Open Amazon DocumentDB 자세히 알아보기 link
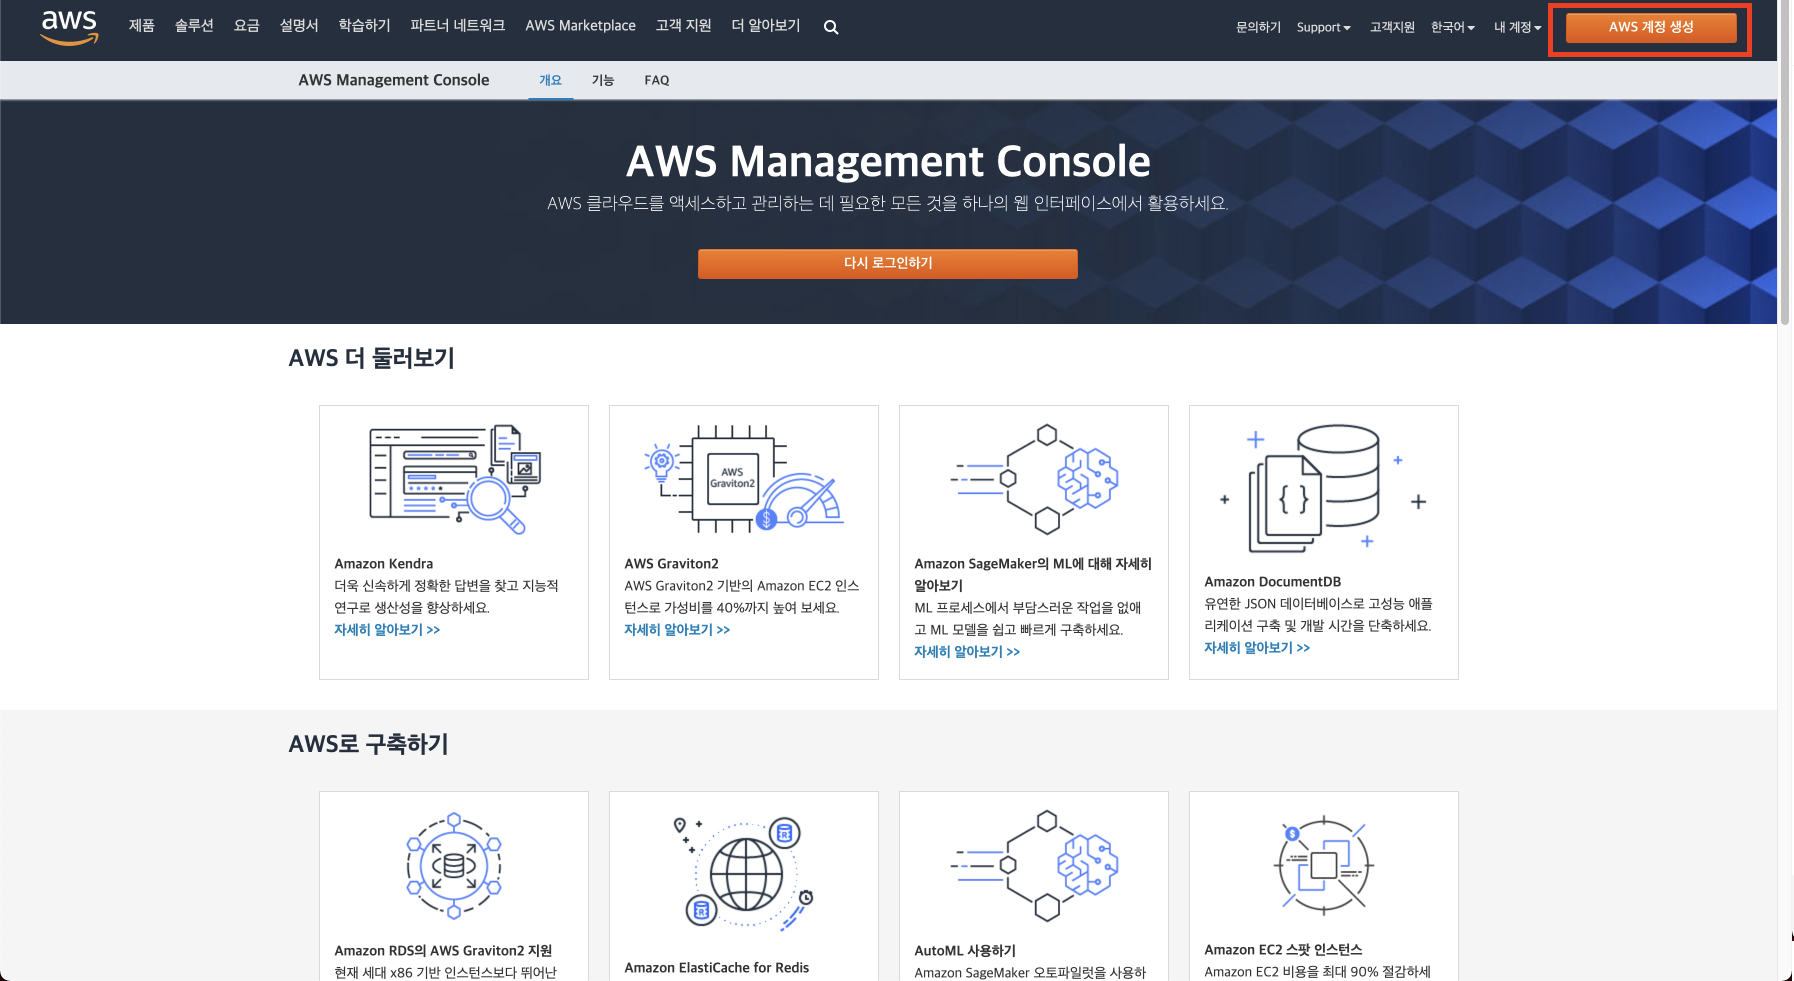 pyautogui.click(x=1257, y=648)
